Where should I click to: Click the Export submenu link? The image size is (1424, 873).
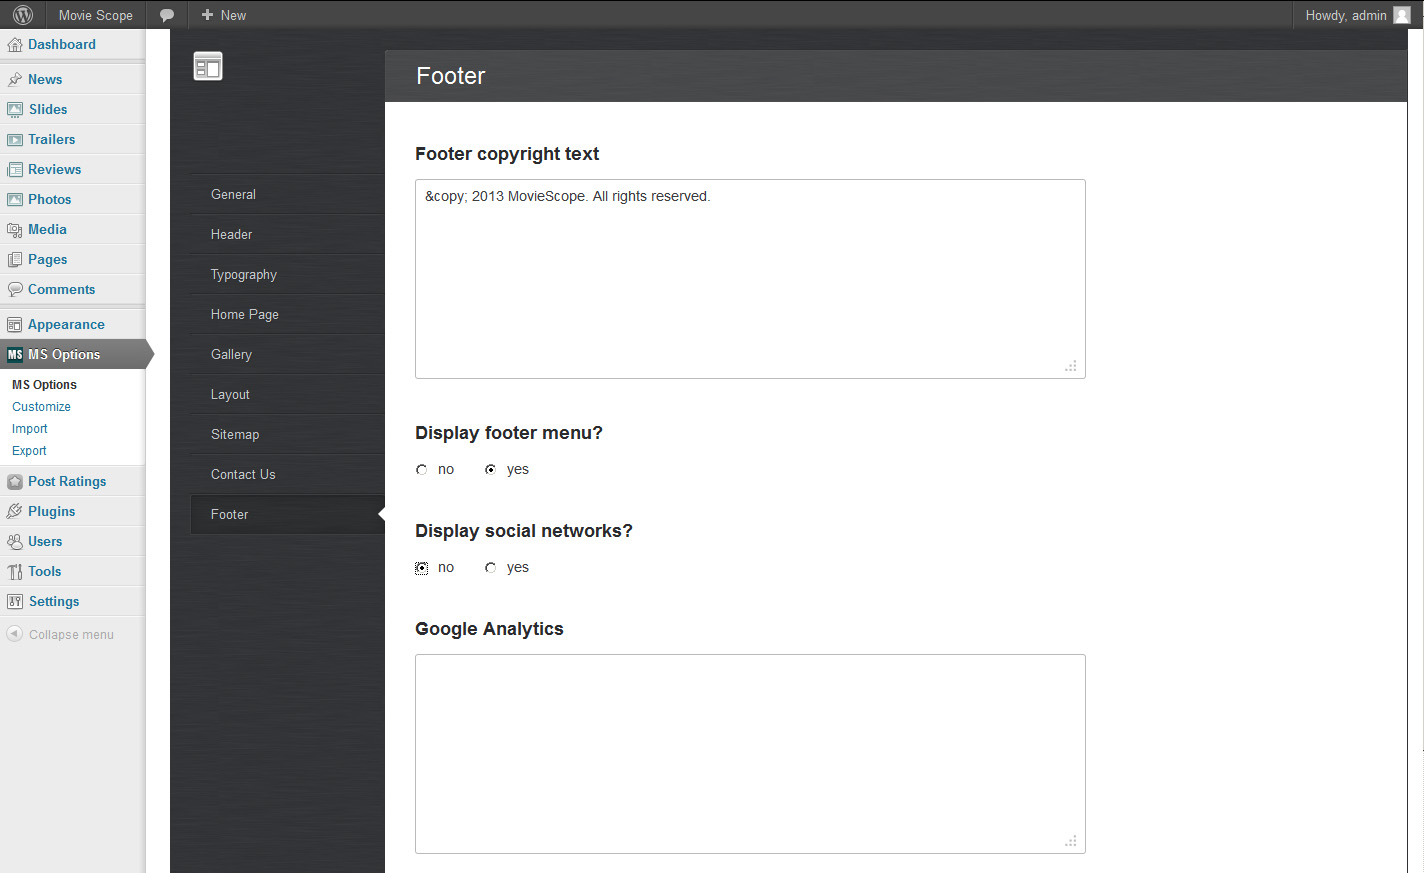point(29,451)
